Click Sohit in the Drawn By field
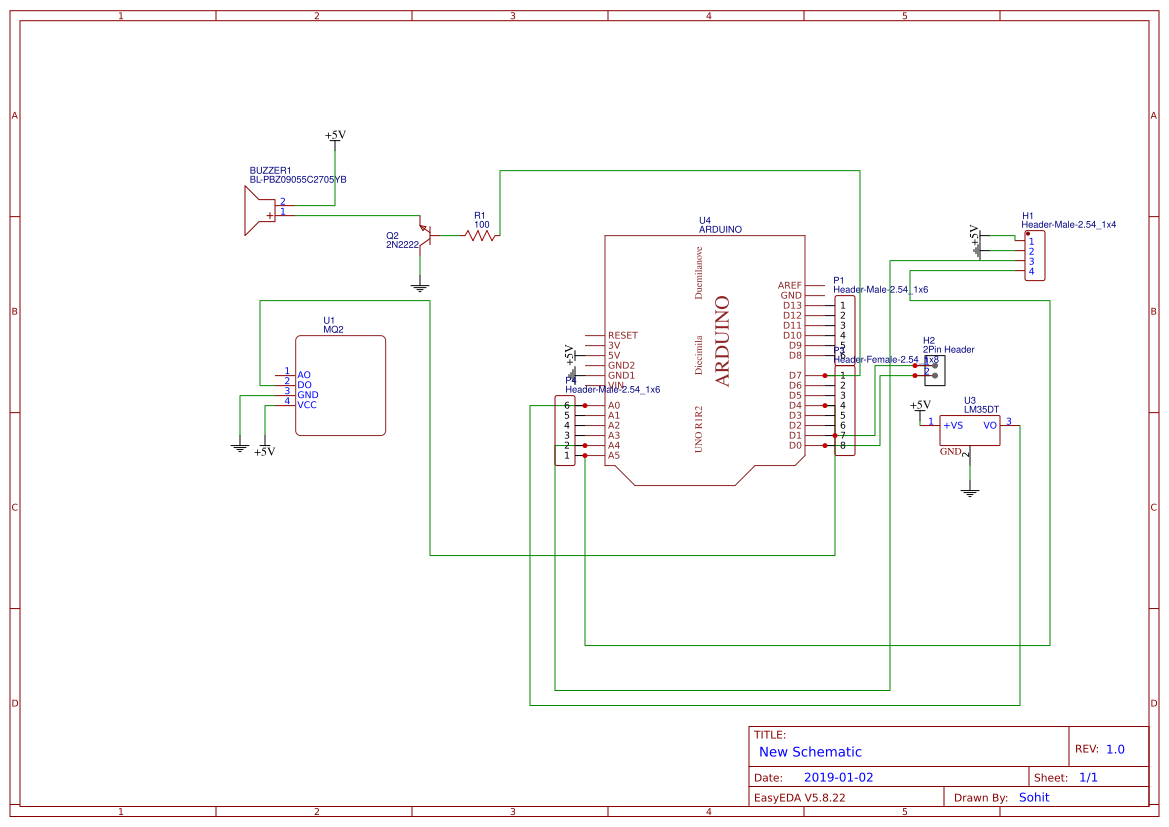 pyautogui.click(x=1034, y=797)
